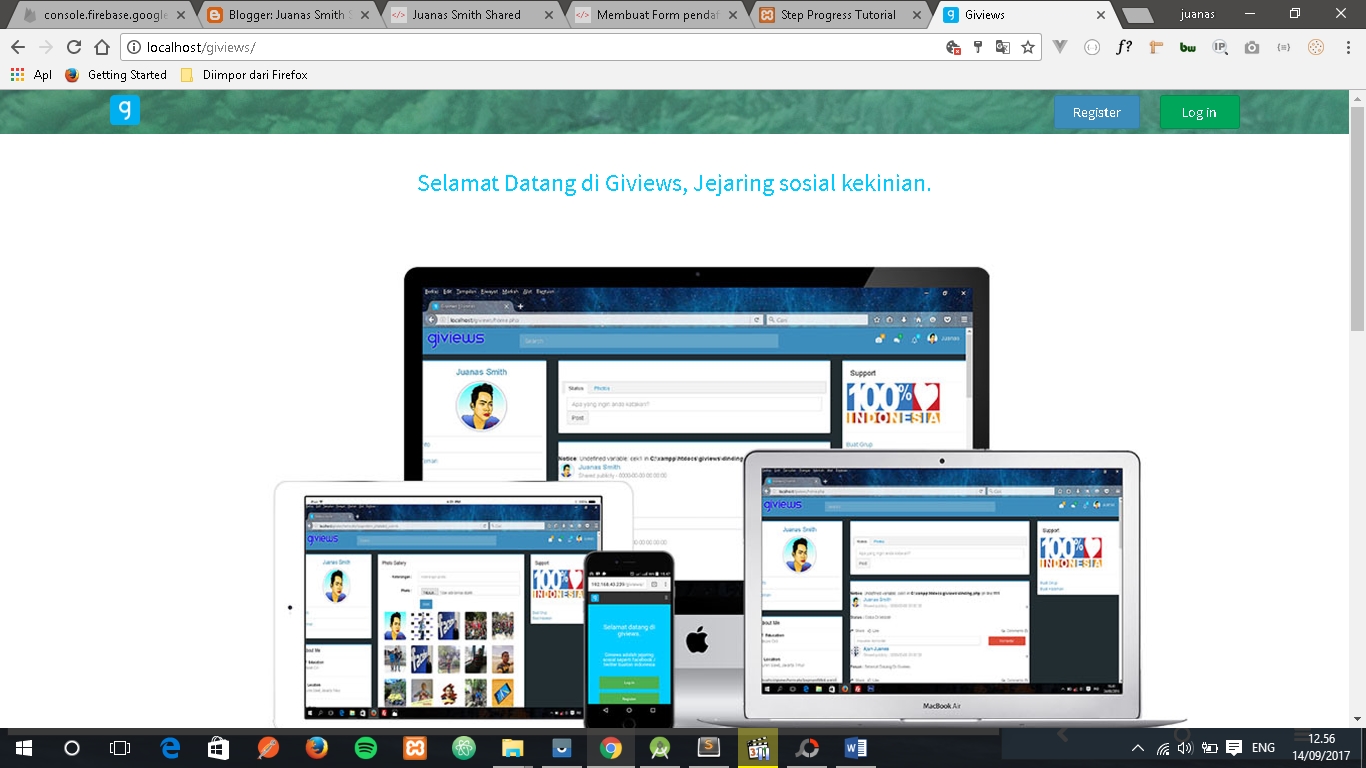Open Android Studio from taskbar

(x=660, y=748)
